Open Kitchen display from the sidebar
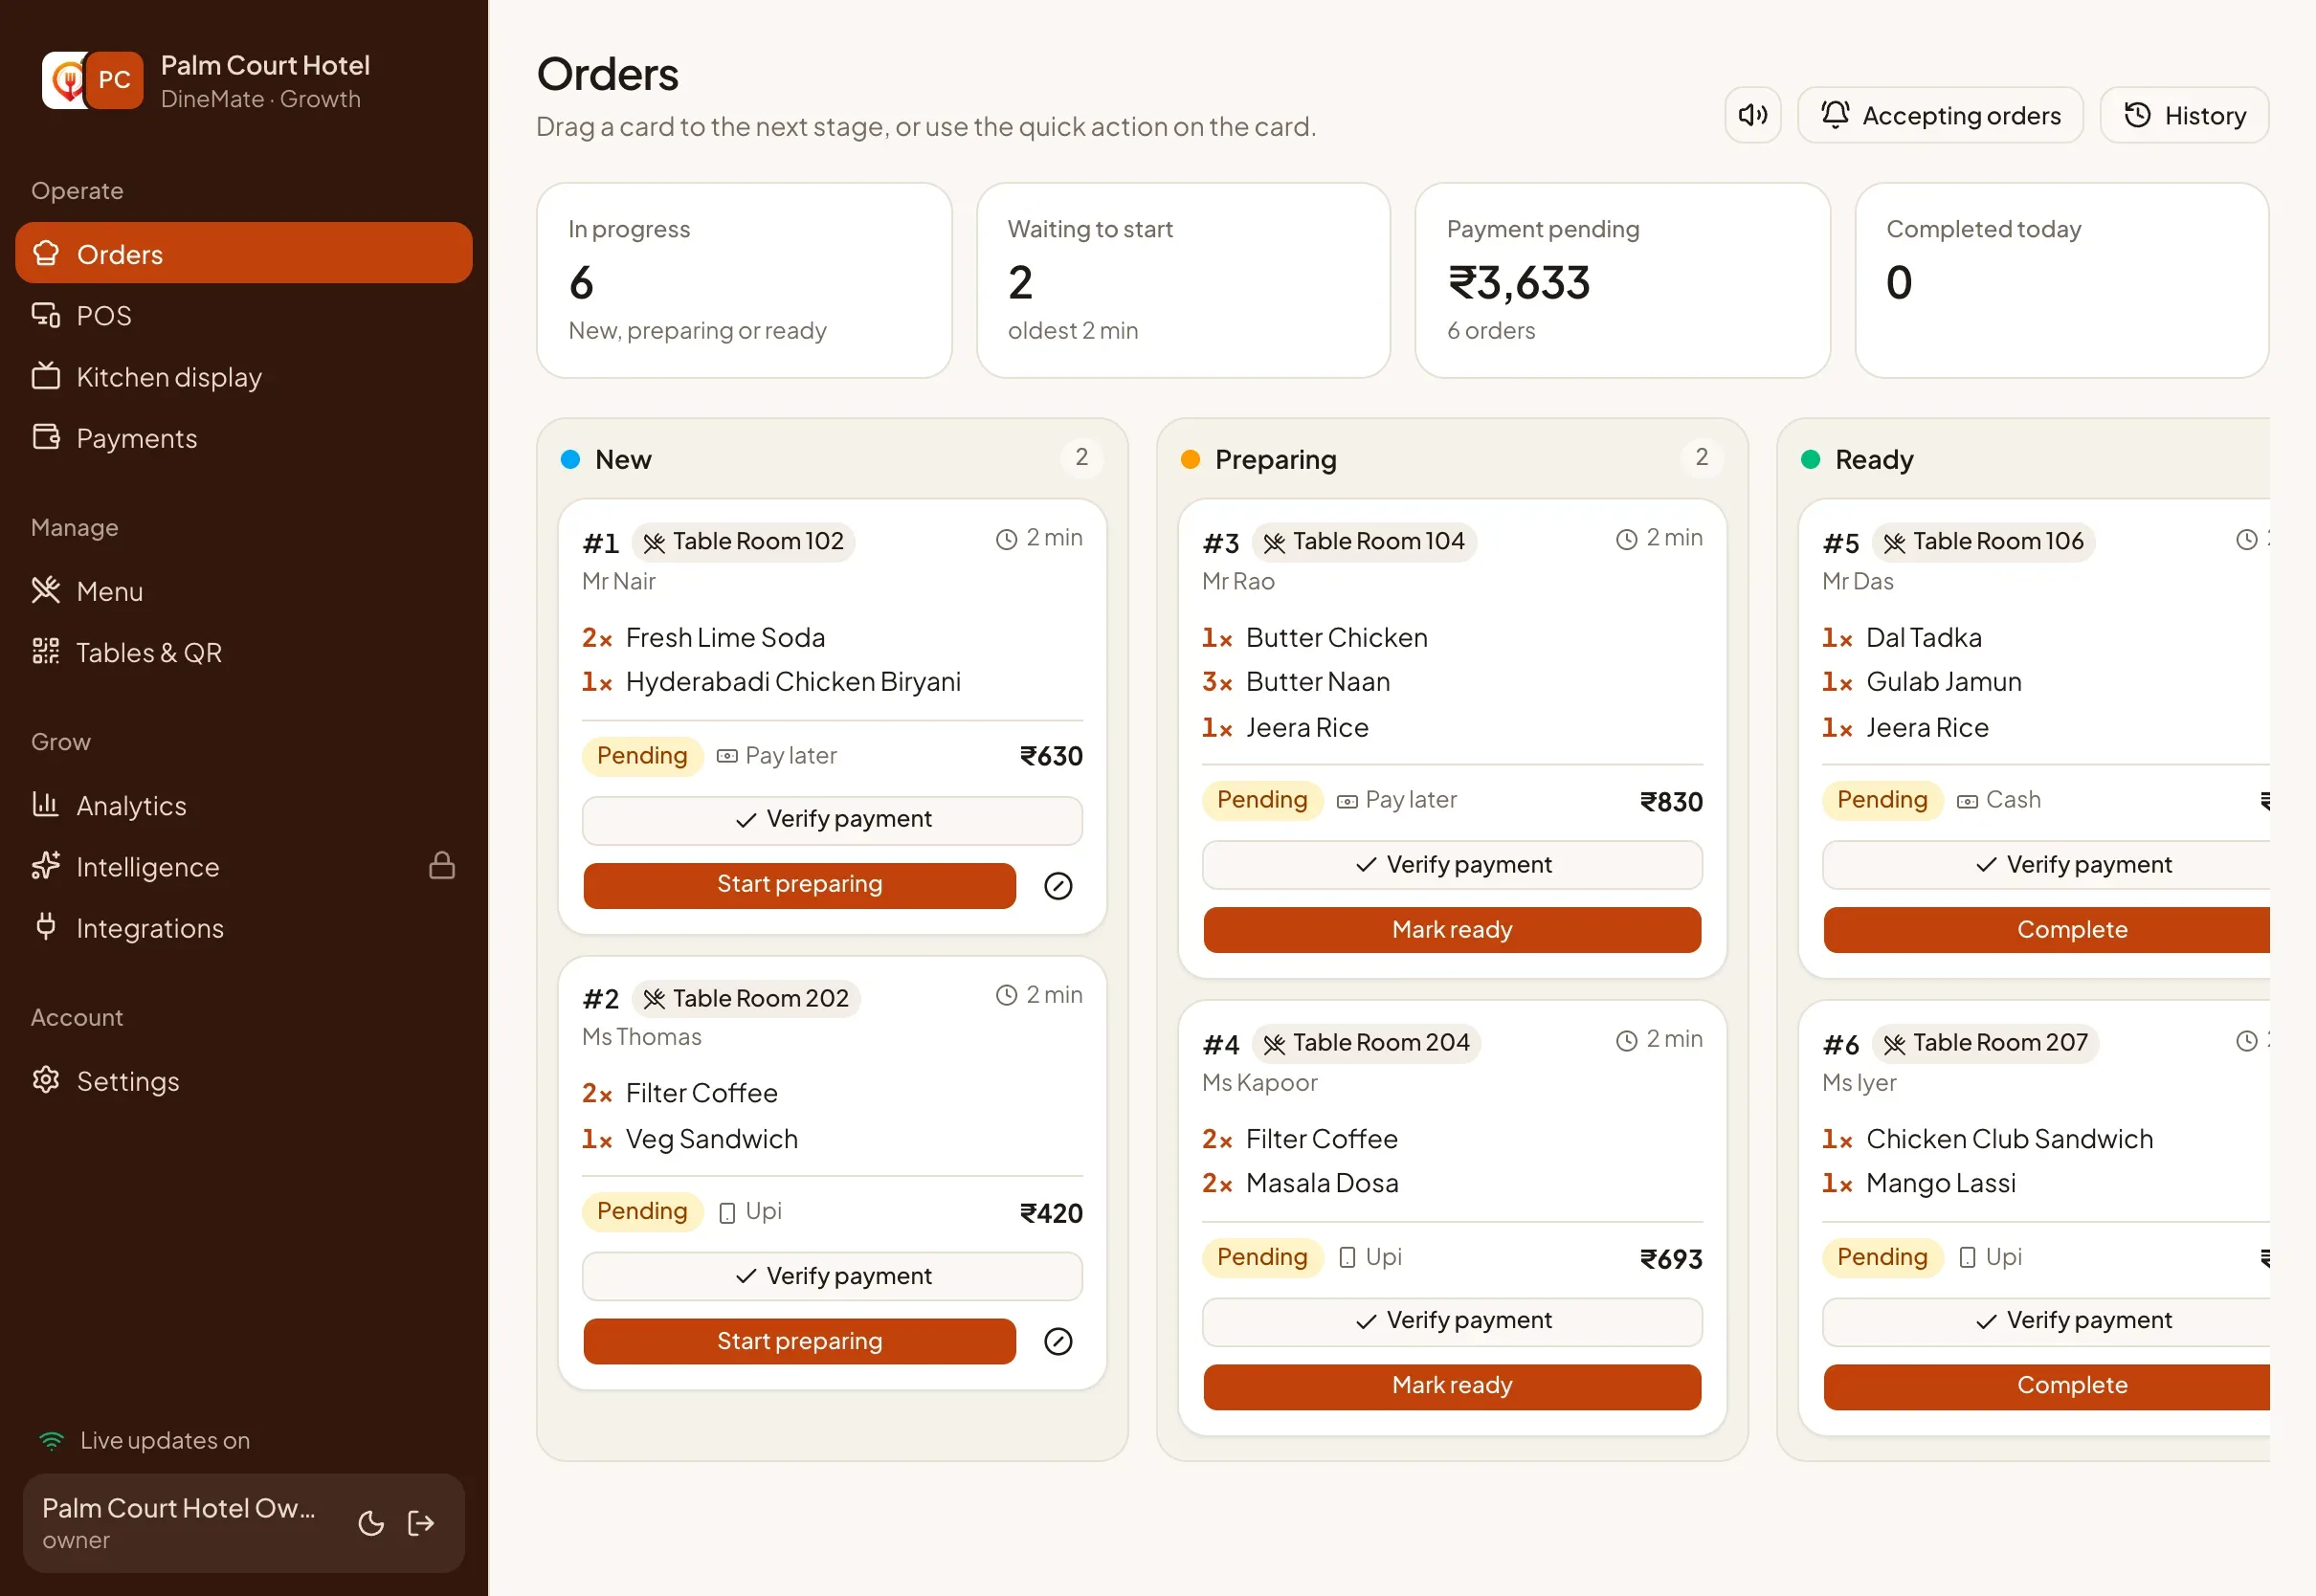This screenshot has width=2316, height=1596. tap(244, 377)
